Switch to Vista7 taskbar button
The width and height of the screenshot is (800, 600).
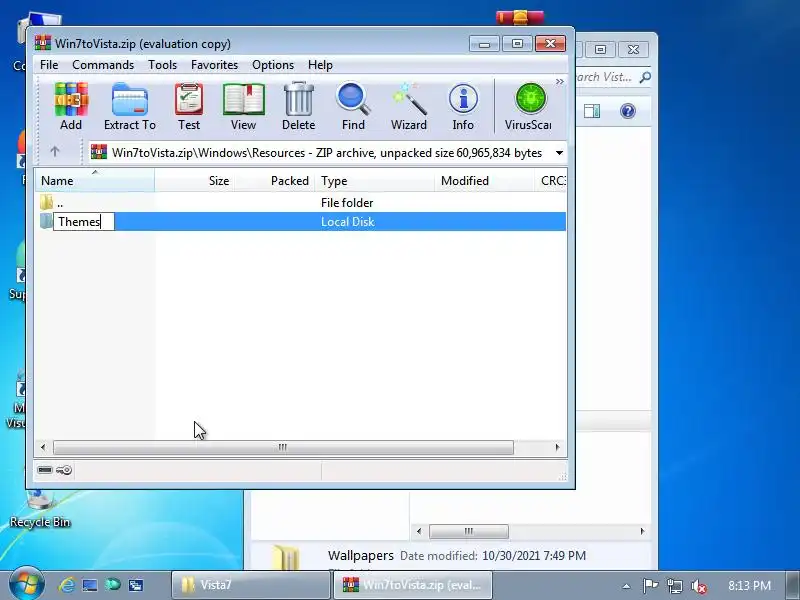(x=251, y=585)
